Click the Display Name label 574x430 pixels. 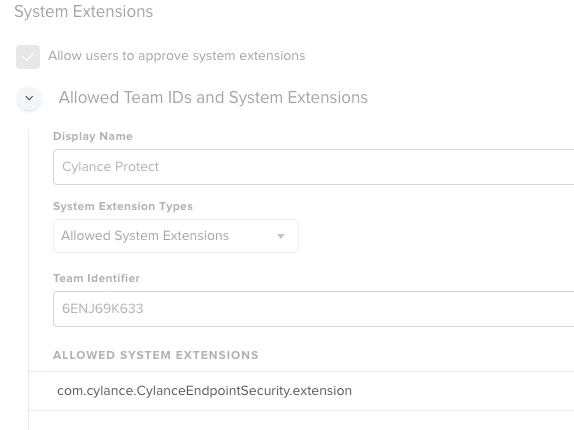point(93,136)
